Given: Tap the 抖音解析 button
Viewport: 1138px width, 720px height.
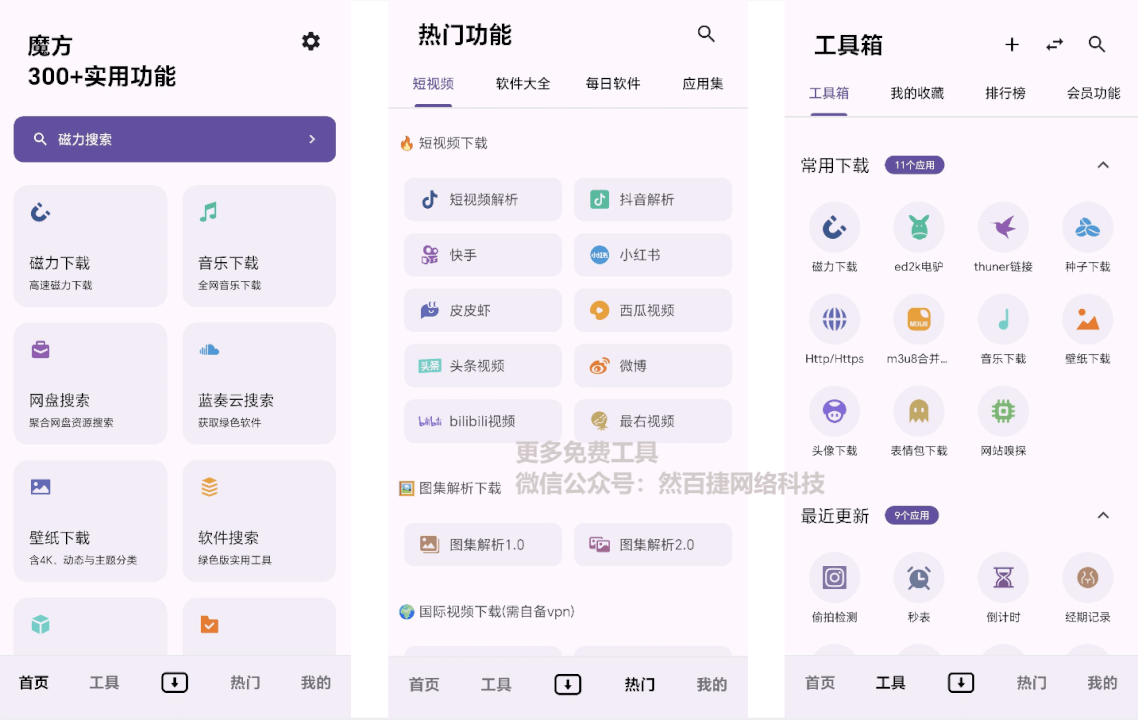Looking at the screenshot, I should point(652,199).
